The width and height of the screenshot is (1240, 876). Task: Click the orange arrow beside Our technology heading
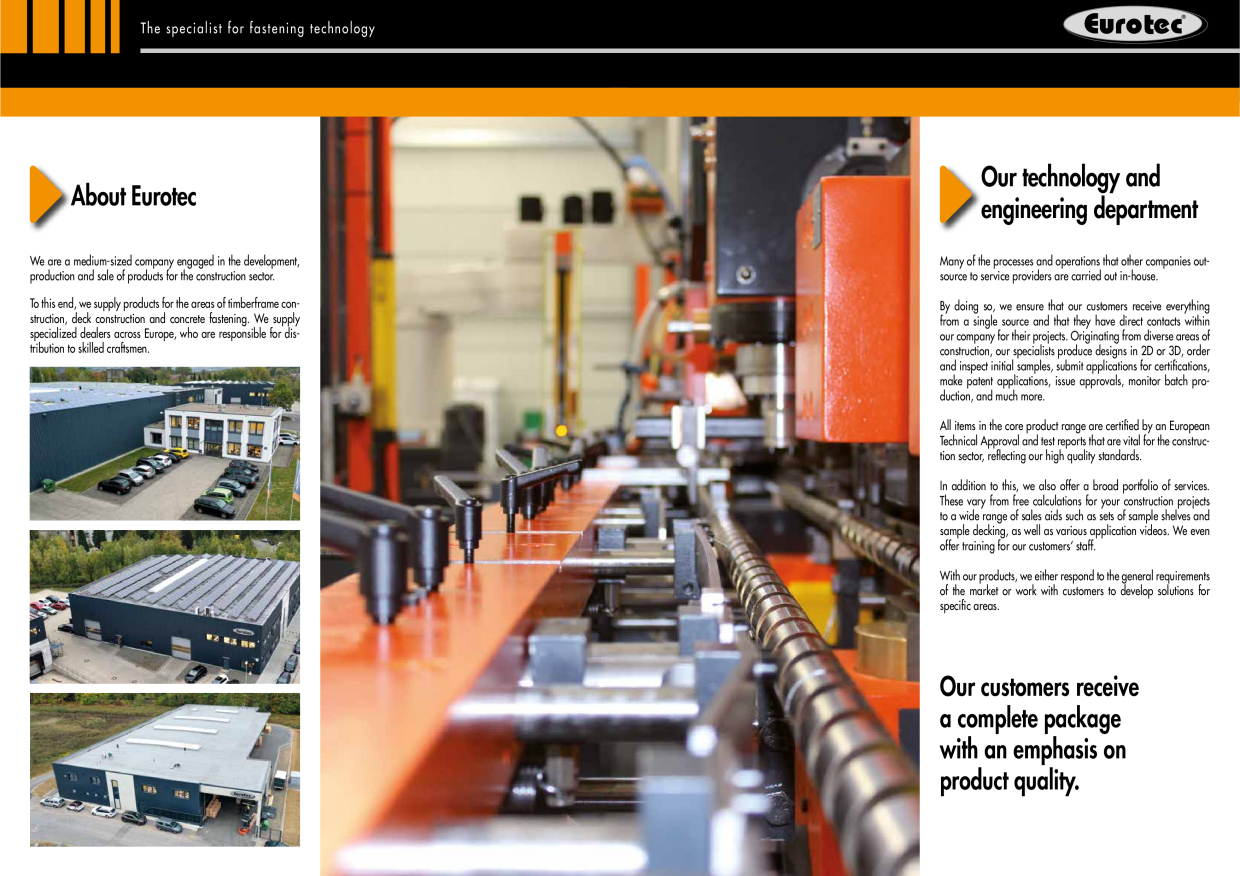point(957,194)
